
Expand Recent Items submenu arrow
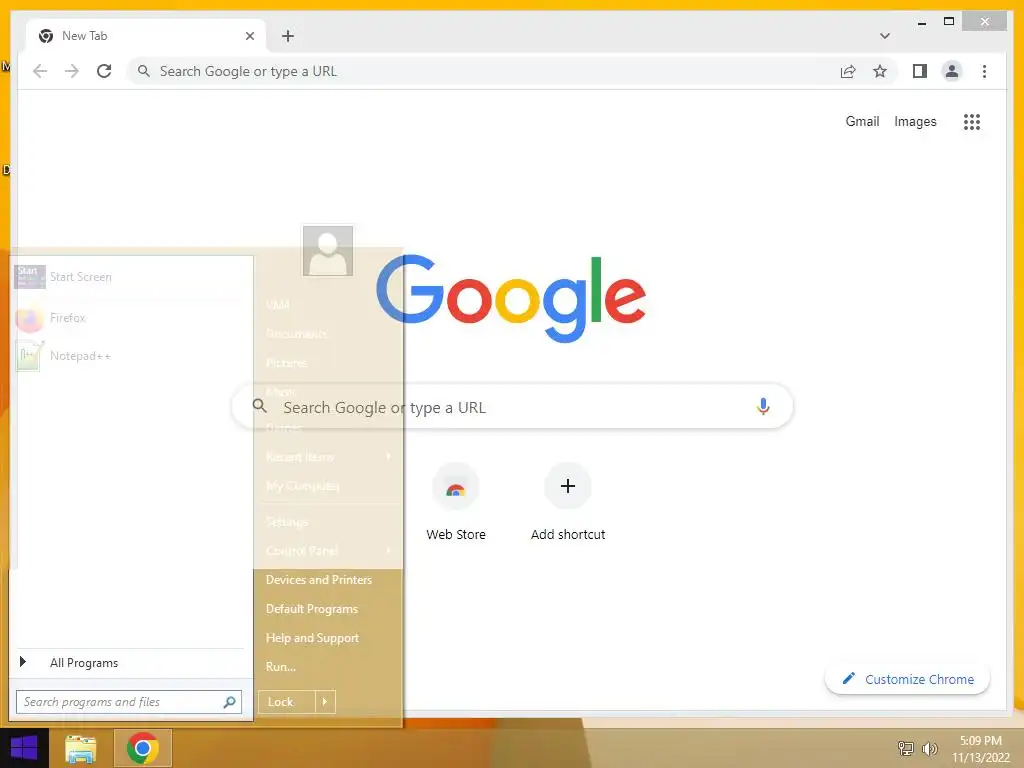click(x=389, y=456)
